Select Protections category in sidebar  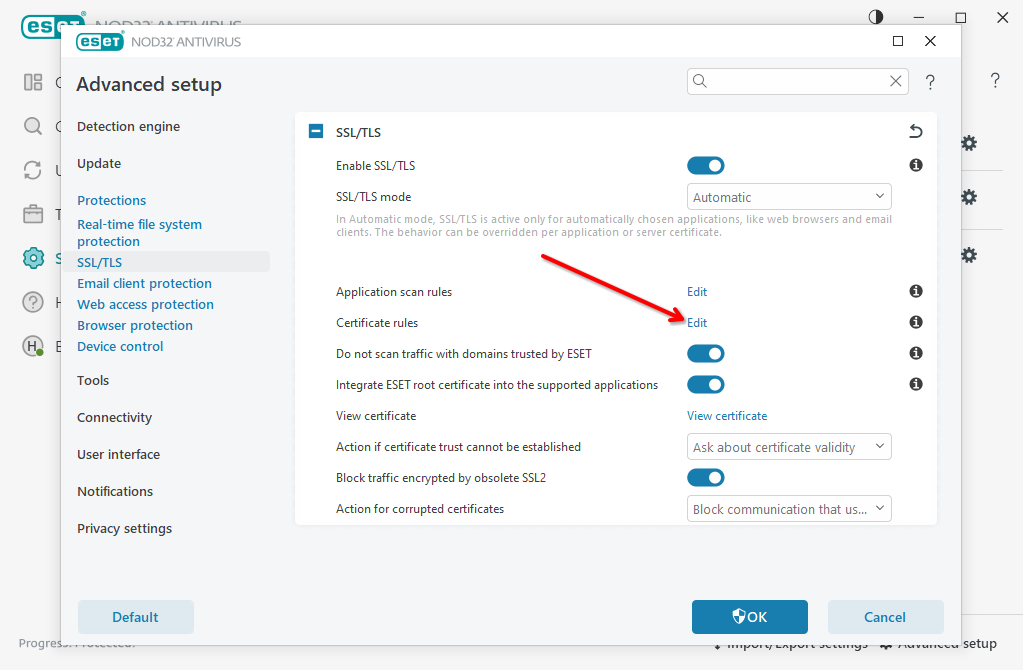[x=112, y=200]
